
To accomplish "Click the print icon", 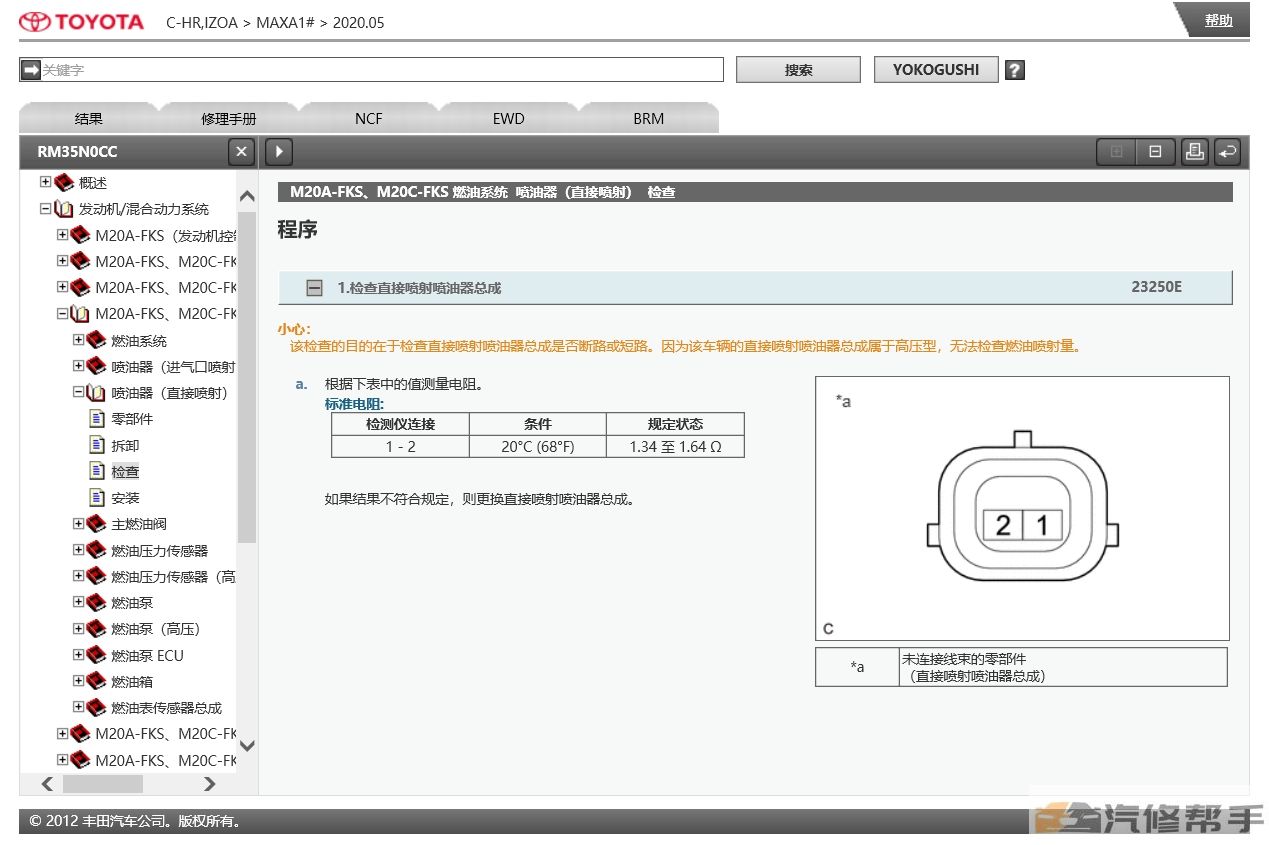I will click(x=1195, y=152).
